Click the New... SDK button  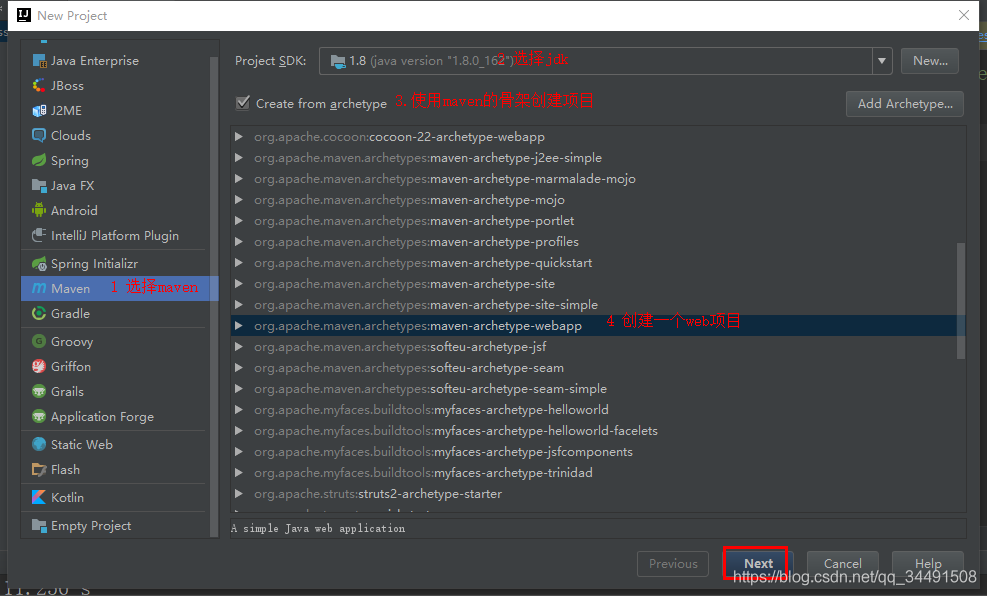[930, 61]
